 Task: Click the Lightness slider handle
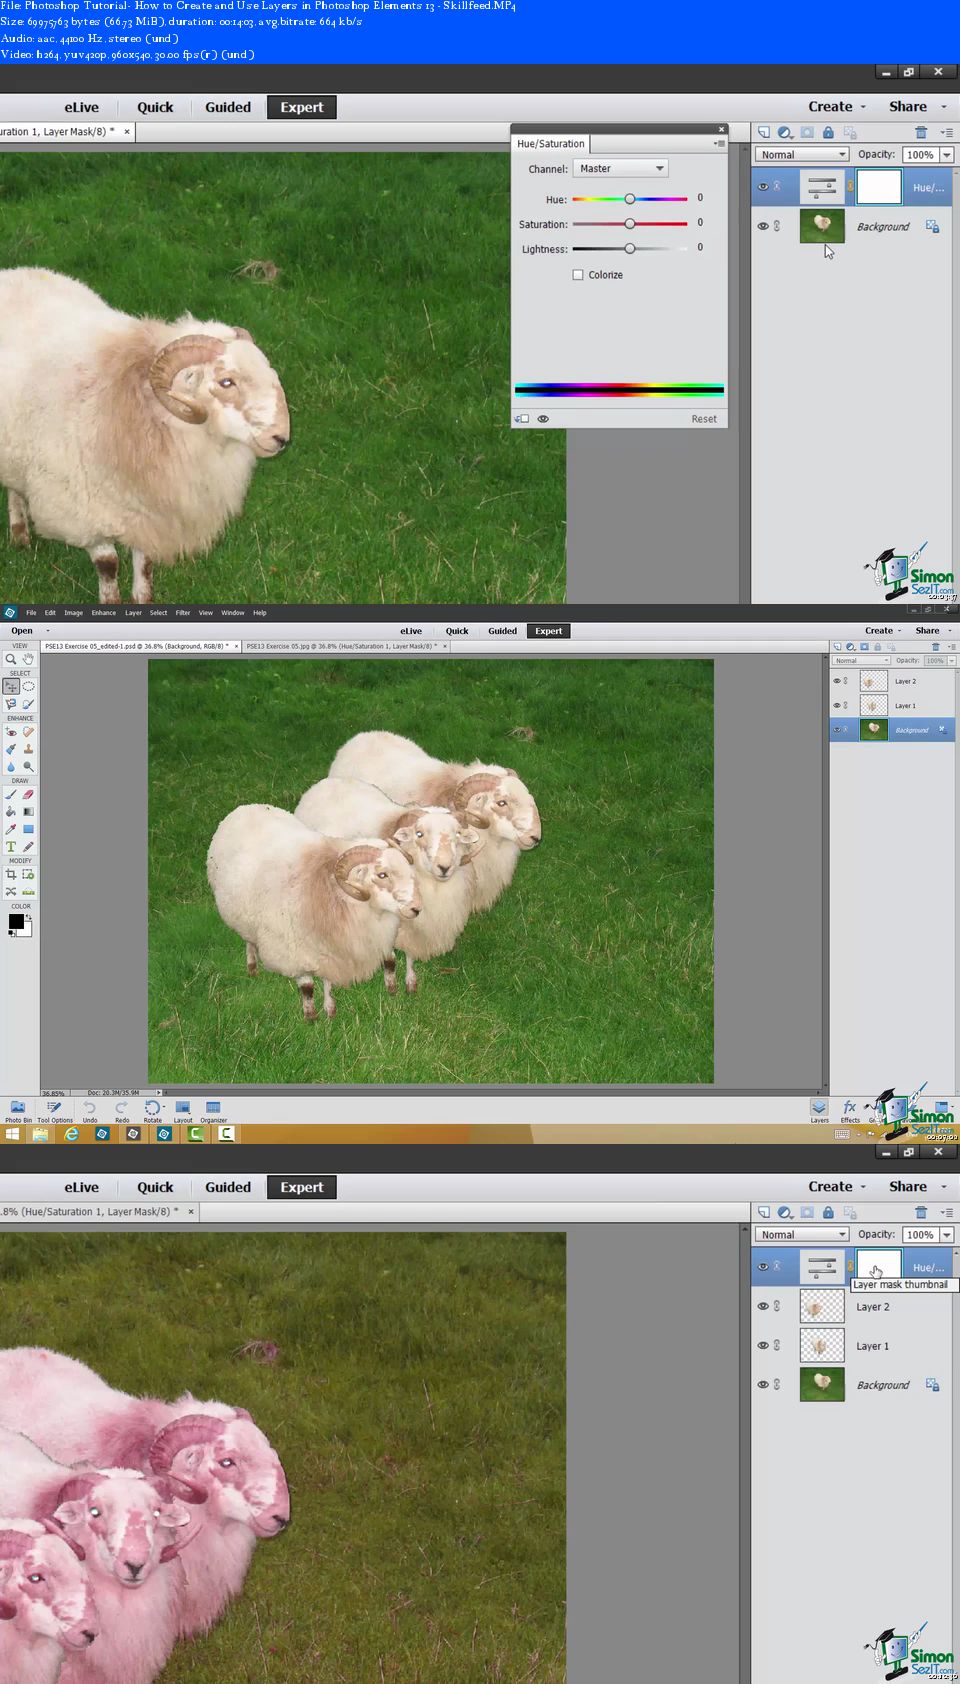pyautogui.click(x=630, y=249)
